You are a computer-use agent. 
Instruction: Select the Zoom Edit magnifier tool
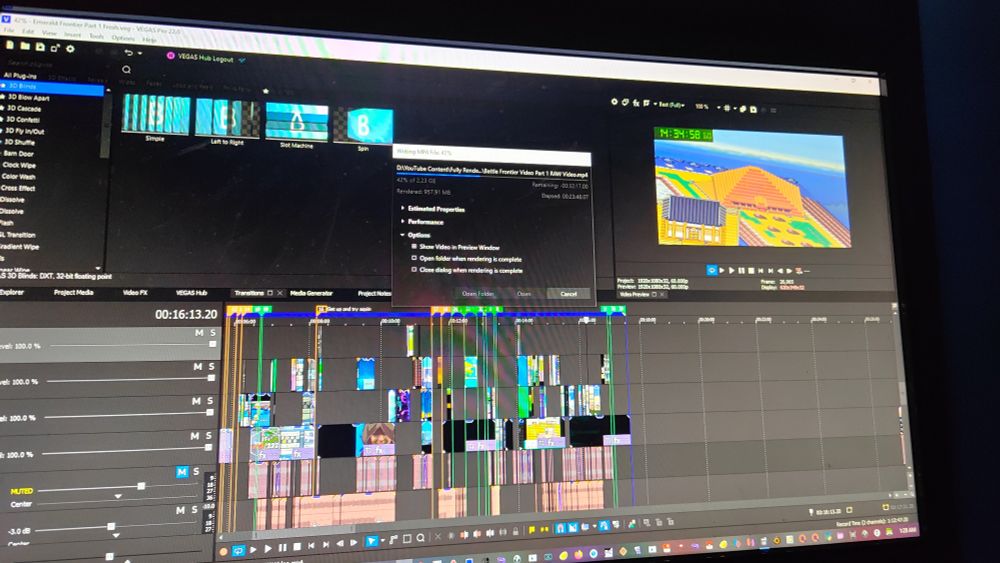coord(420,538)
